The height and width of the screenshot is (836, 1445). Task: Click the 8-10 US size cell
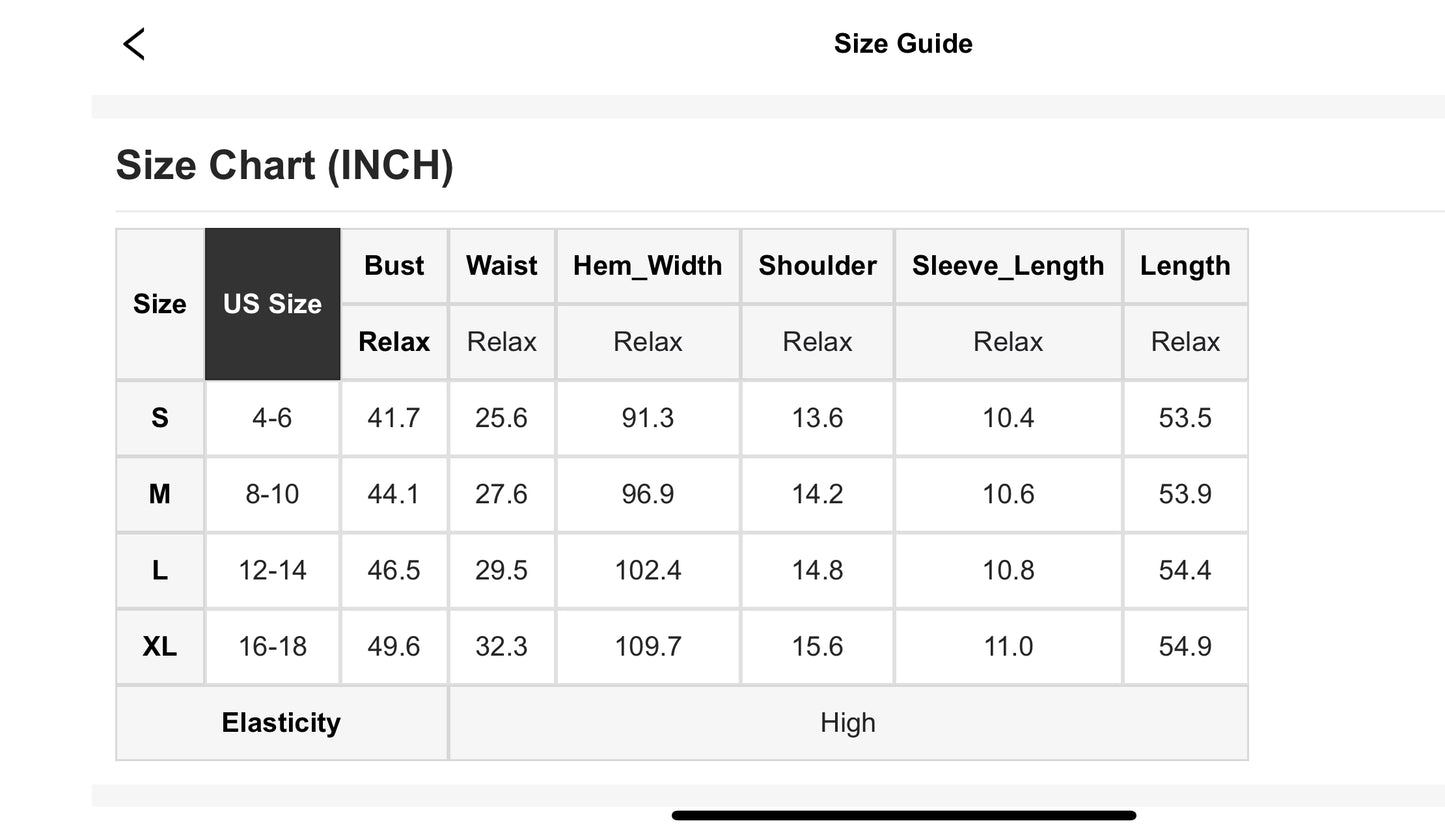point(272,494)
